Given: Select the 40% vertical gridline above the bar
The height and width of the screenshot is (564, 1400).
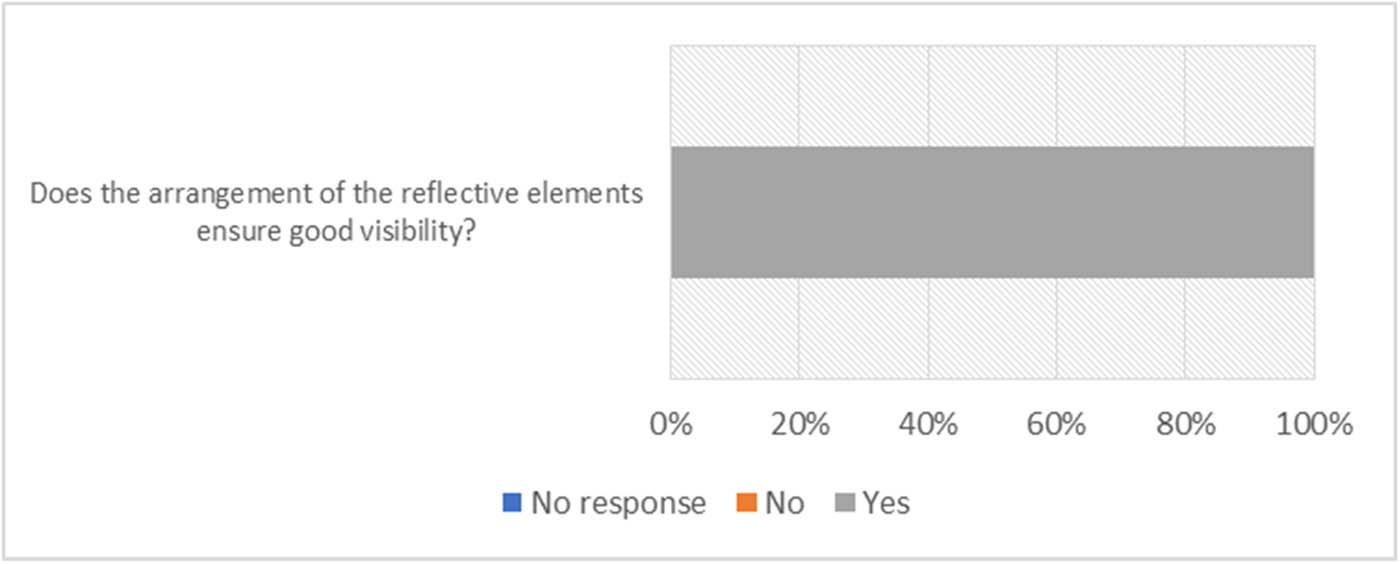Looking at the screenshot, I should point(928,96).
